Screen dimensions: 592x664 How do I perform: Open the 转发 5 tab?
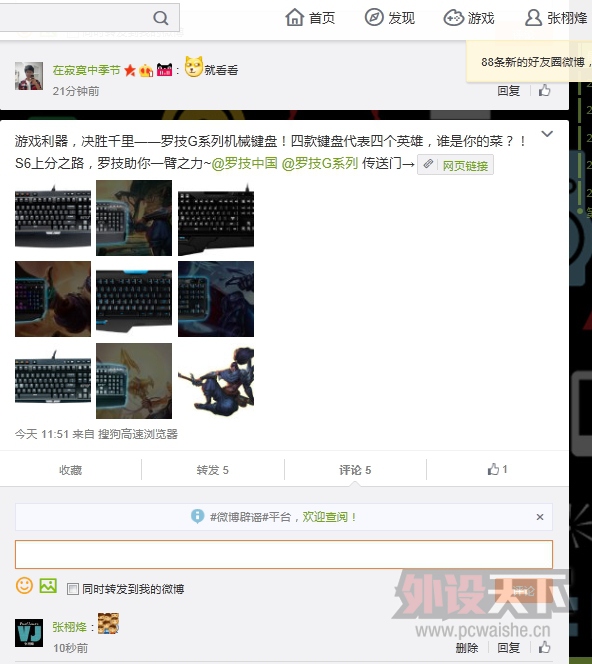click(213, 470)
